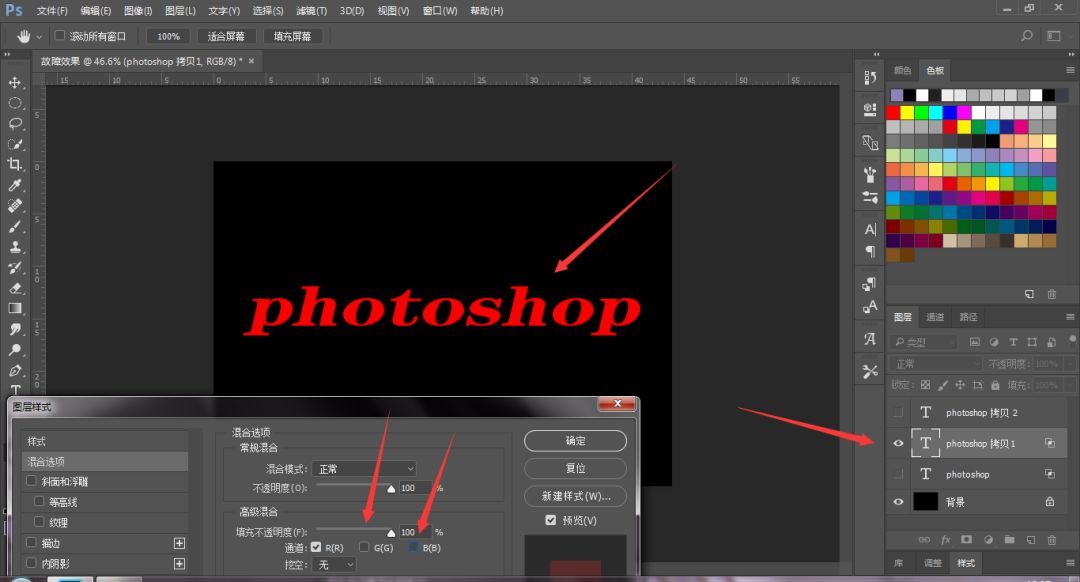Toggle the 预览(V) preview checkbox
Screen dimensions: 1080x582
550,520
